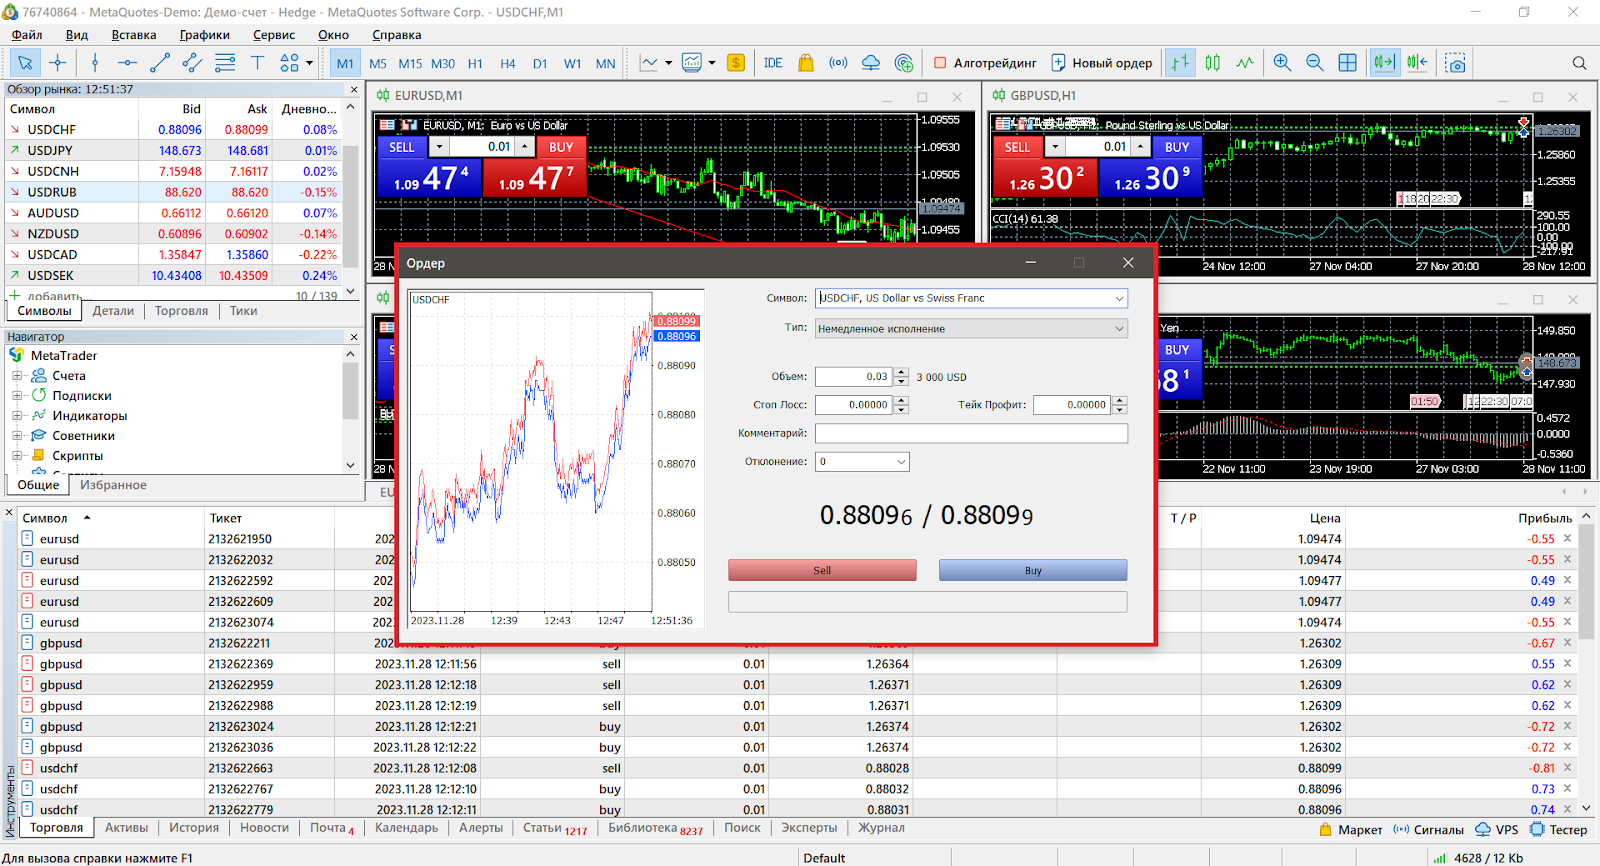This screenshot has width=1600, height=866.
Task: Expand the Deviation combo box
Action: click(901, 462)
